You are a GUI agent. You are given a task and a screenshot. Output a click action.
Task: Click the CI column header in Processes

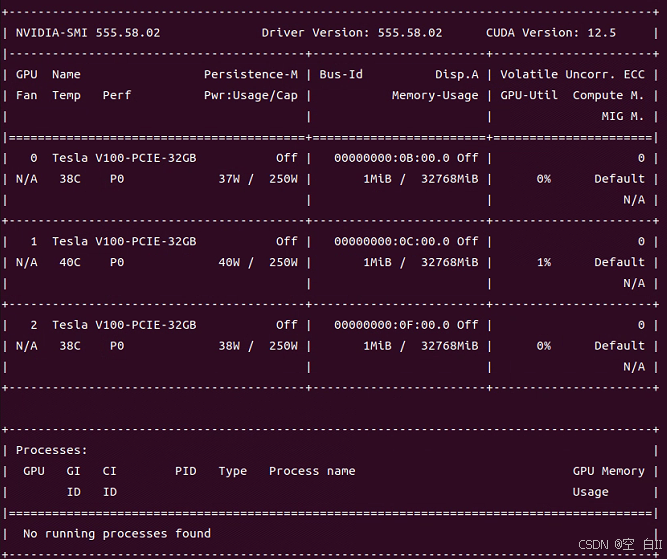tap(109, 471)
